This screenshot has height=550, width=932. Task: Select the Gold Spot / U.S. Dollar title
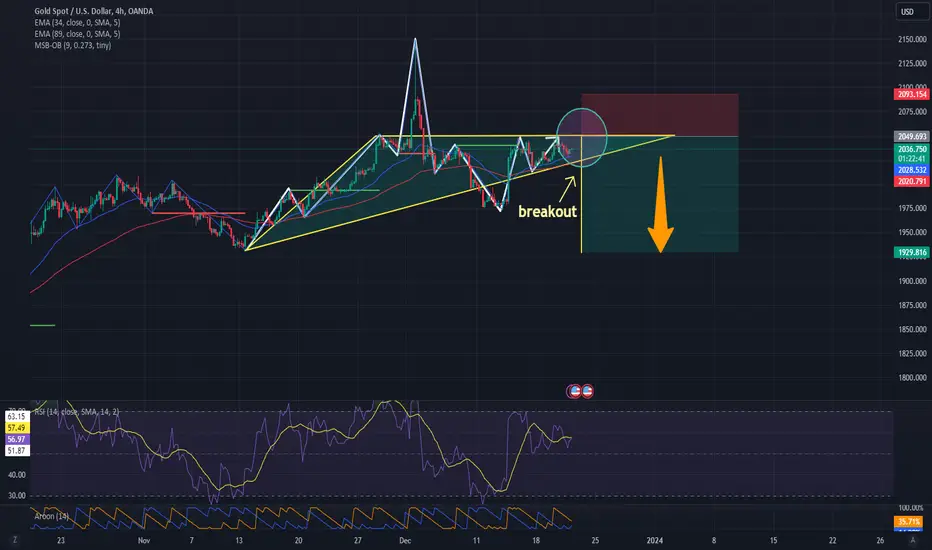click(x=93, y=11)
